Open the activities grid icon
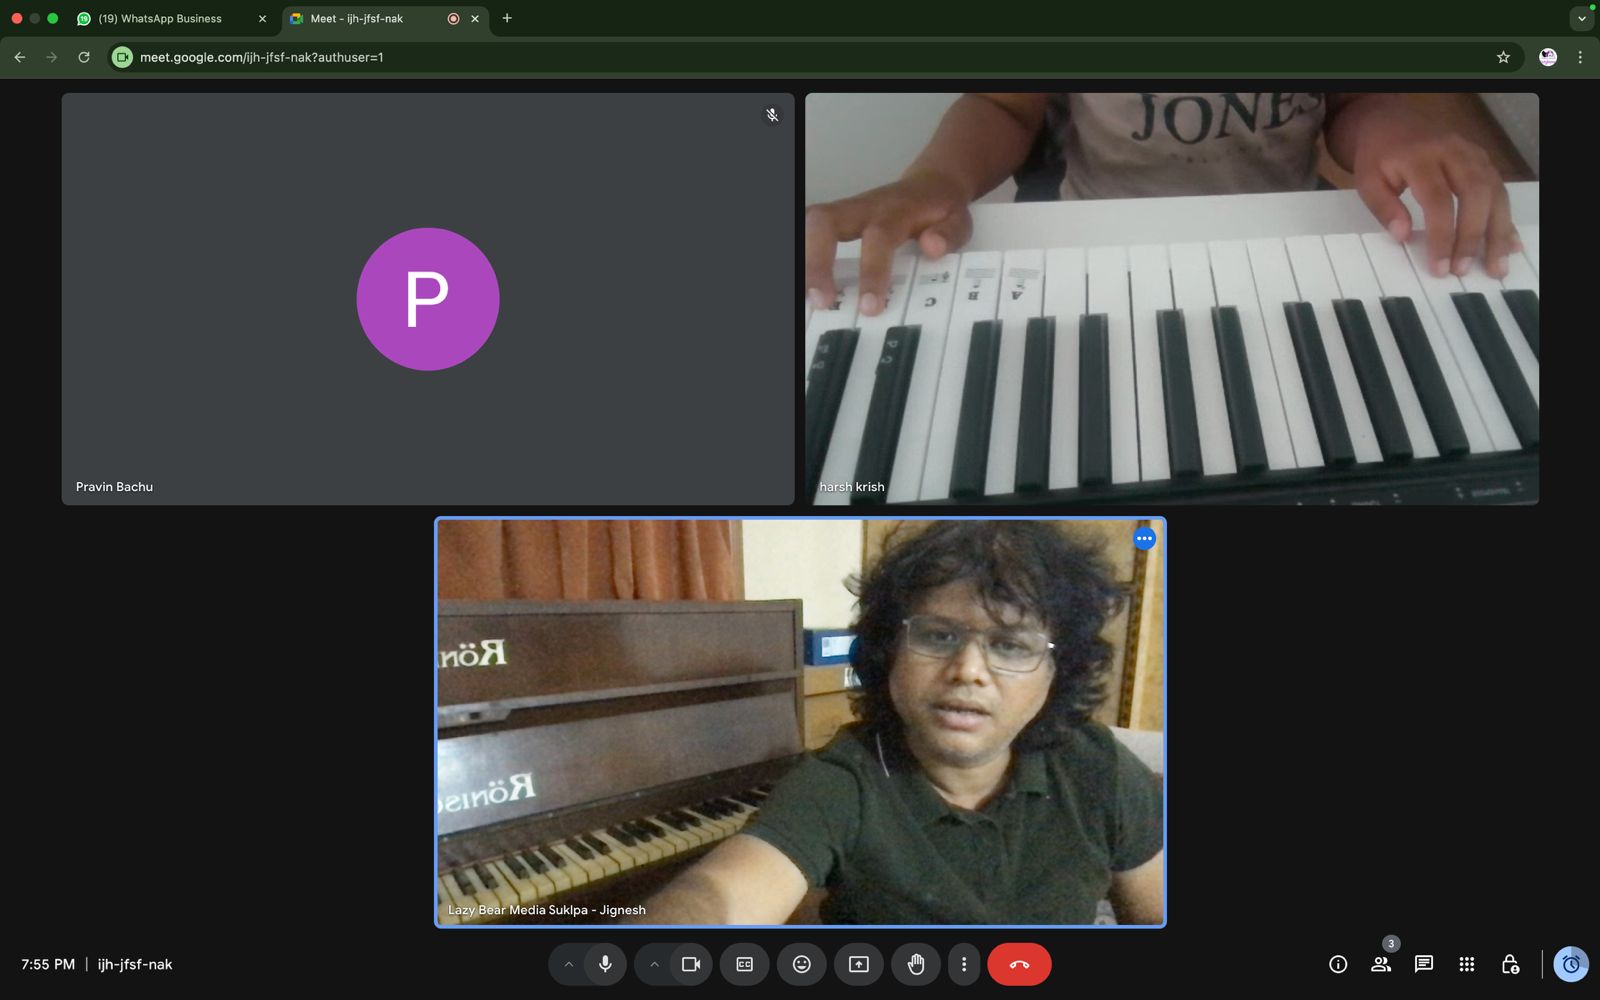Viewport: 1600px width, 1000px height. tap(1467, 964)
